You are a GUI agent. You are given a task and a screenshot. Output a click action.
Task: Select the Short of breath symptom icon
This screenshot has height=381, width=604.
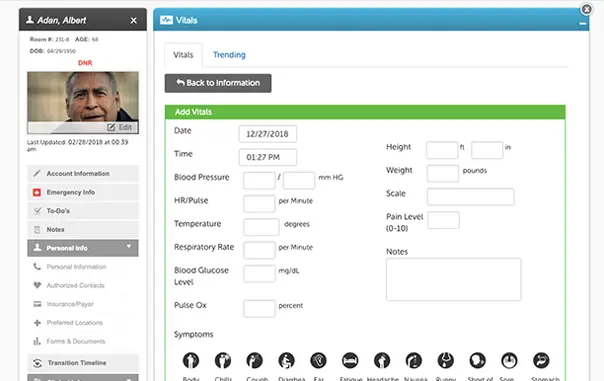[x=477, y=361]
